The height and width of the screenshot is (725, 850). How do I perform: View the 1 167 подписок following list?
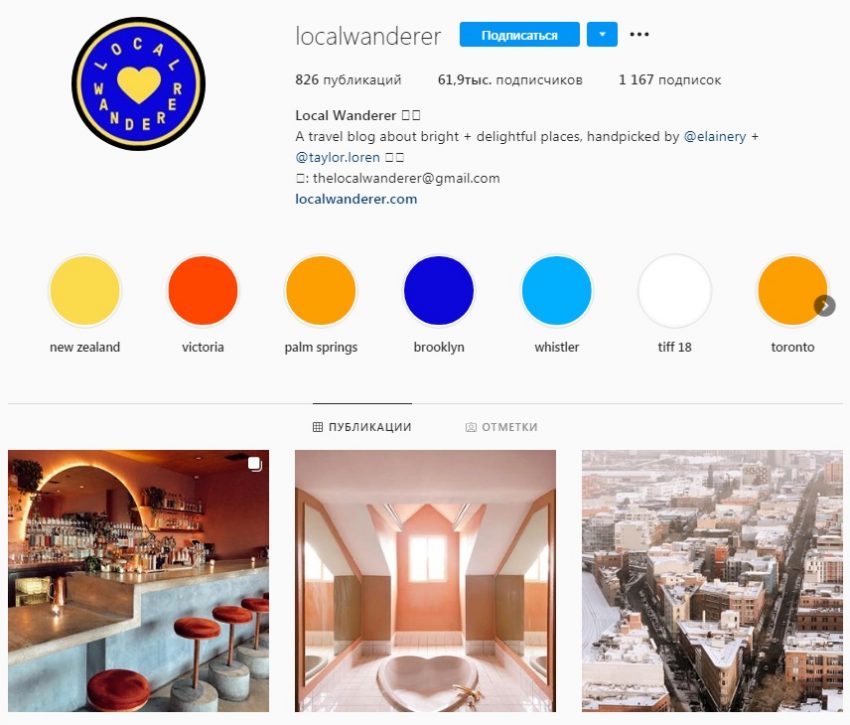point(669,80)
